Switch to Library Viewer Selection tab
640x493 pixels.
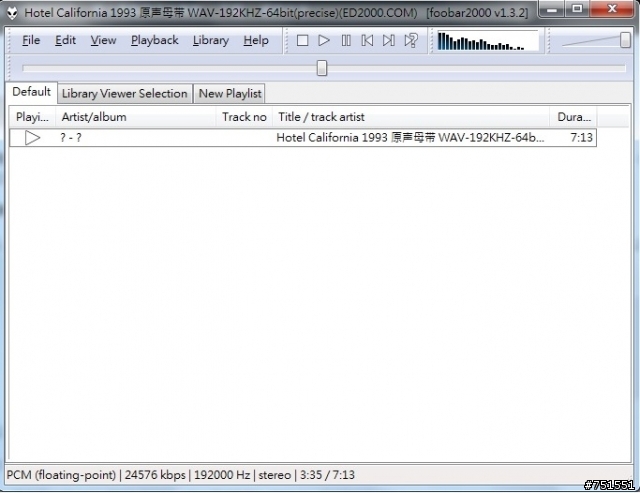coord(124,94)
